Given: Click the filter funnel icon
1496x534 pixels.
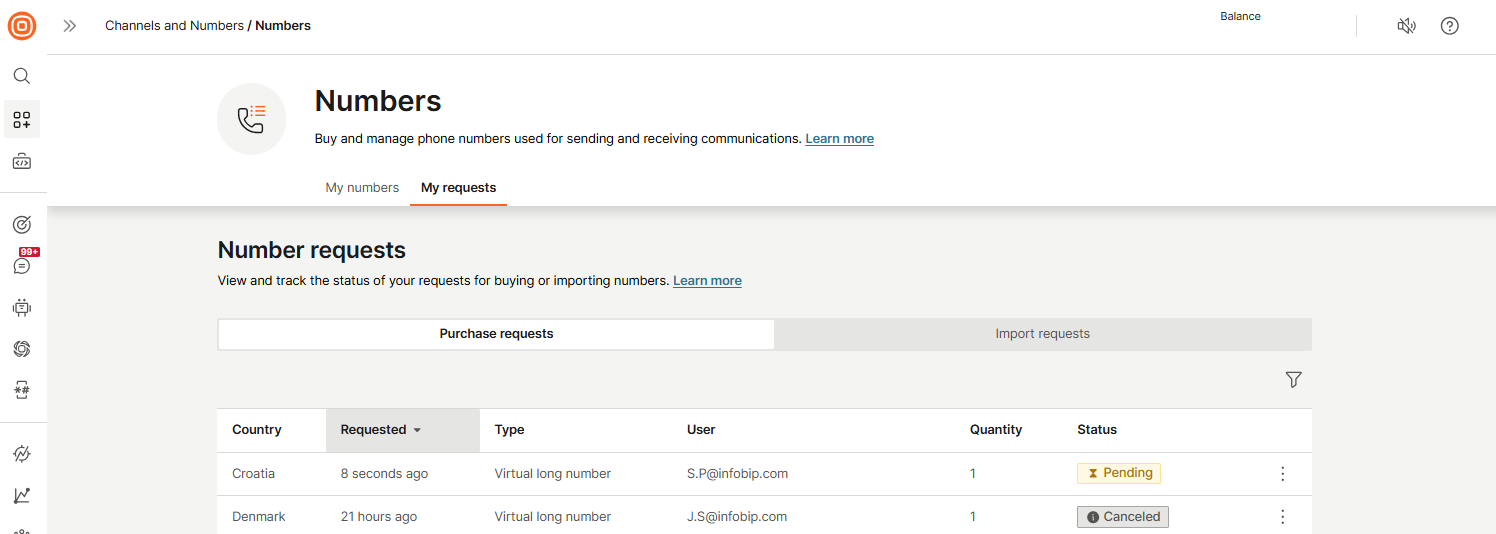Looking at the screenshot, I should point(1293,380).
